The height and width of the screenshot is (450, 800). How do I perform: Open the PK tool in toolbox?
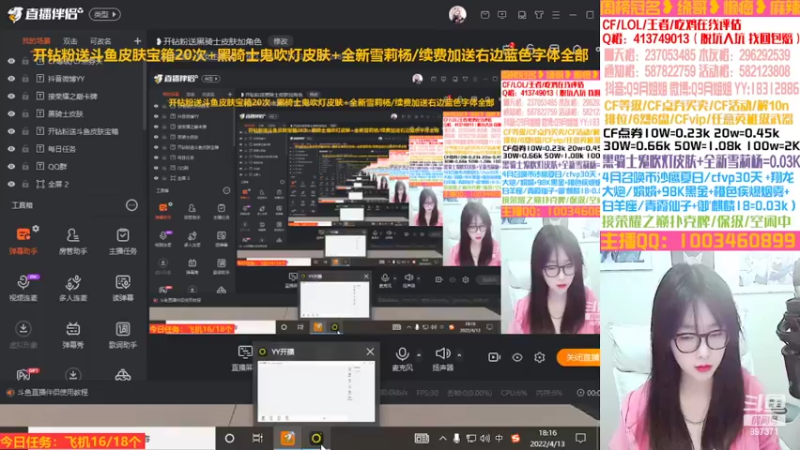click(x=23, y=374)
